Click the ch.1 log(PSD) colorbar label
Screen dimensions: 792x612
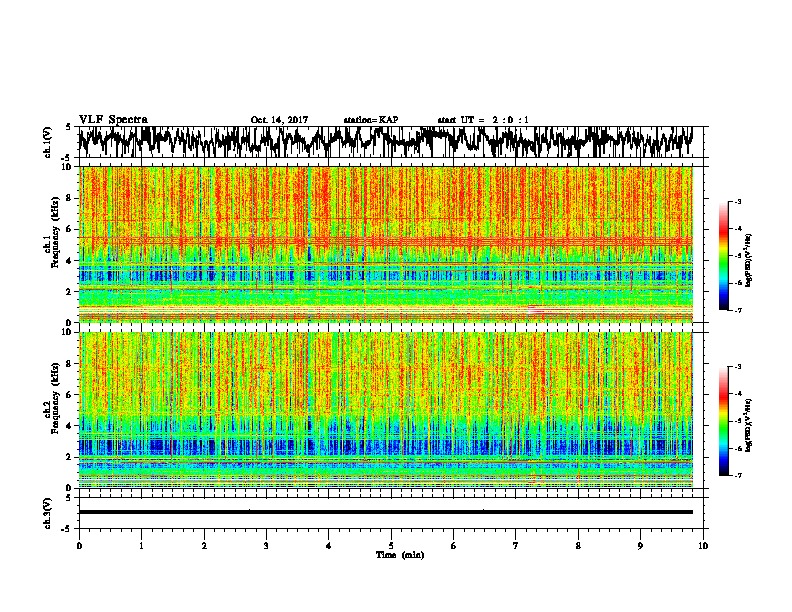pos(749,261)
